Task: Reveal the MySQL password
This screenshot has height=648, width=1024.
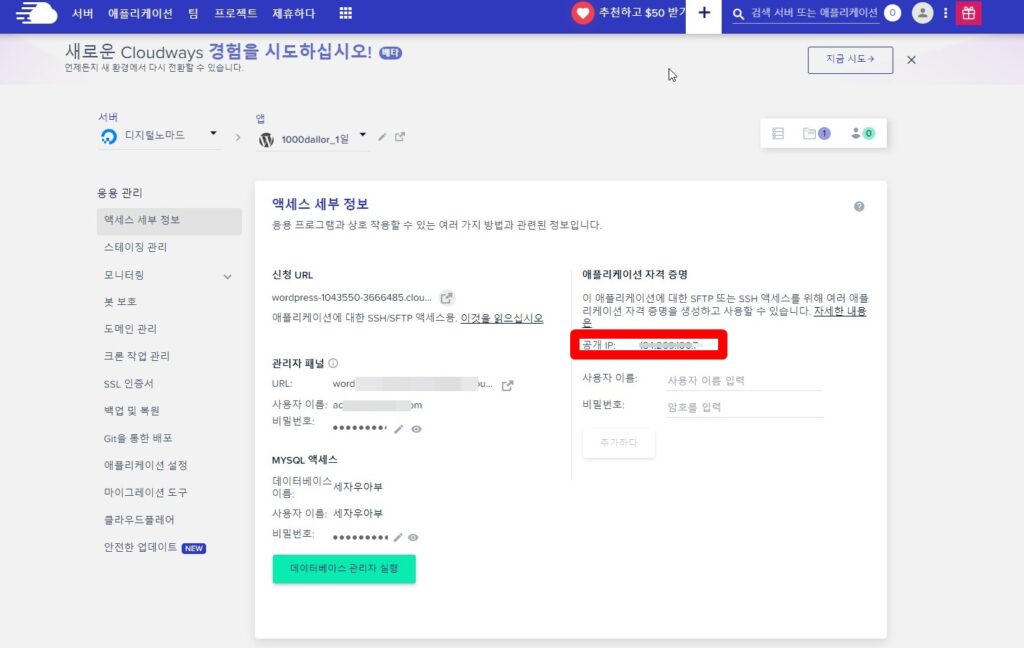Action: [x=413, y=538]
